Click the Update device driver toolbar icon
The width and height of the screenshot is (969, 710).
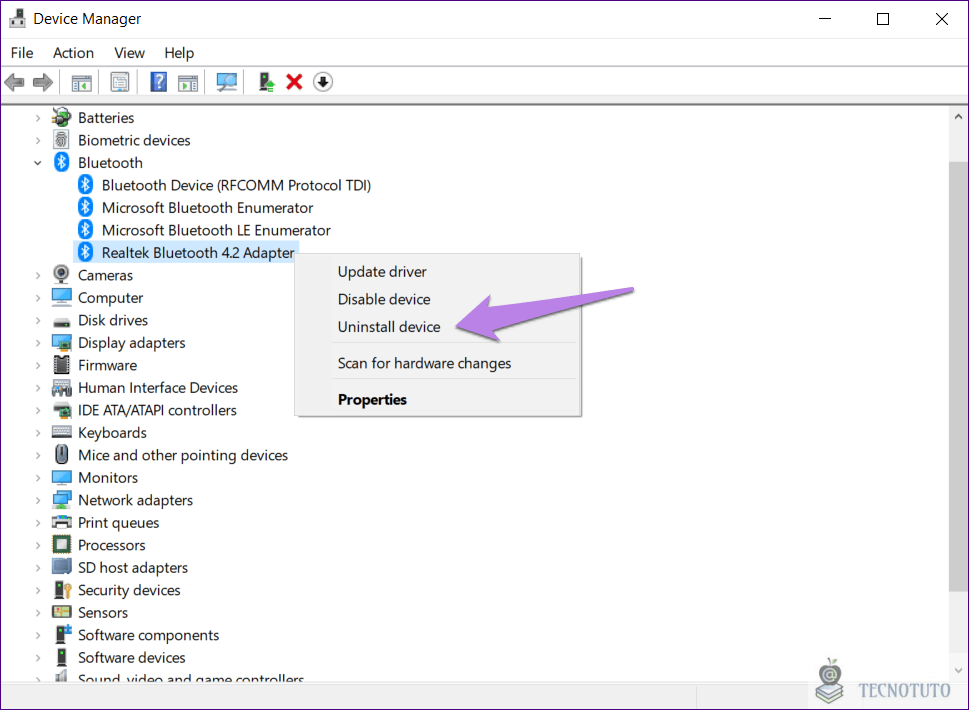point(266,82)
